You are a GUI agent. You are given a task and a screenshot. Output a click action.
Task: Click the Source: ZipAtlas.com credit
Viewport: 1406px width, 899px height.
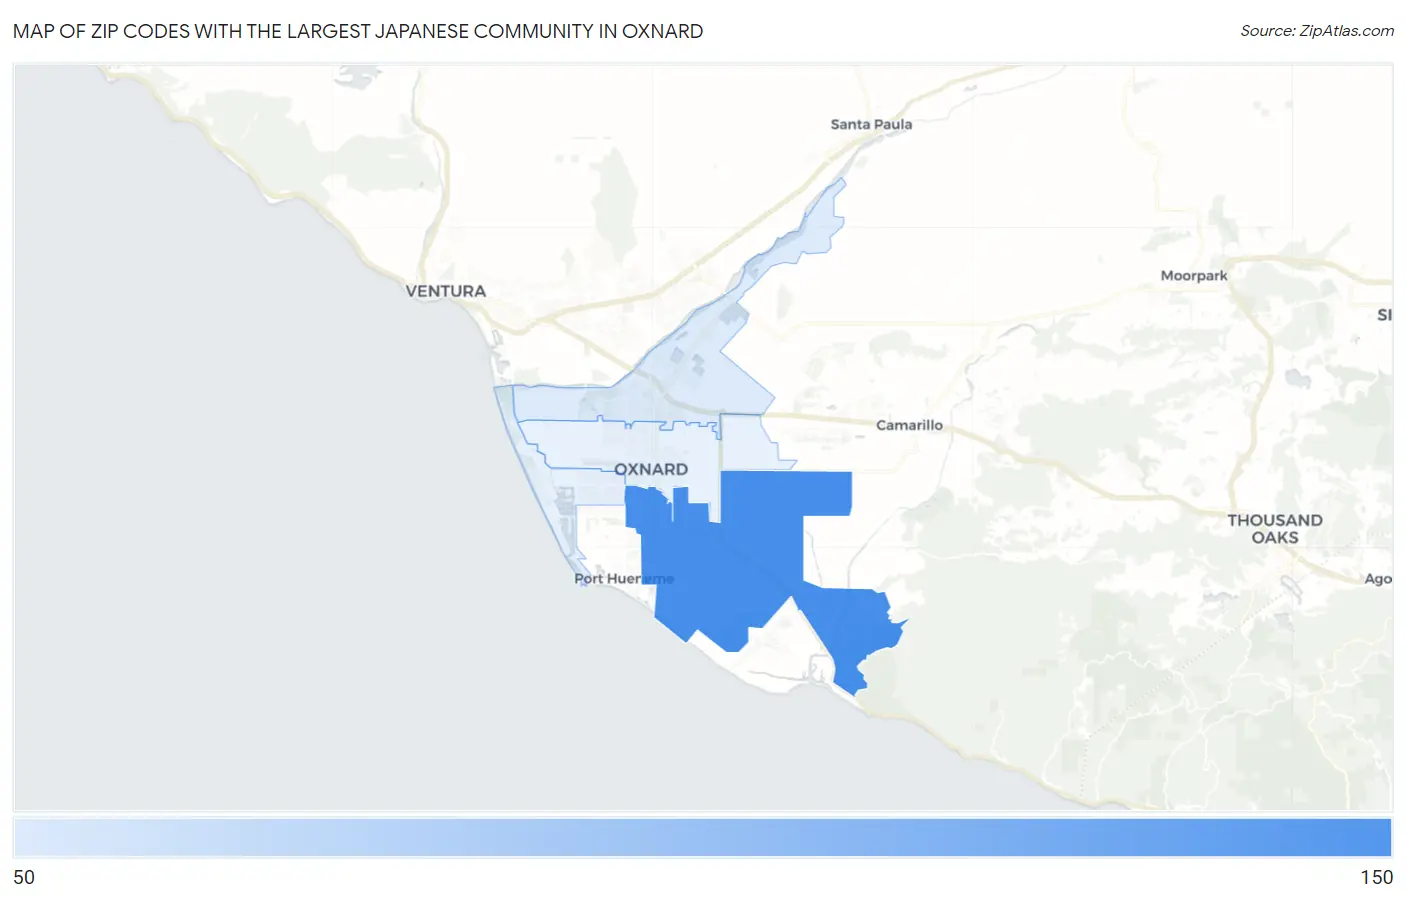coord(1317,31)
